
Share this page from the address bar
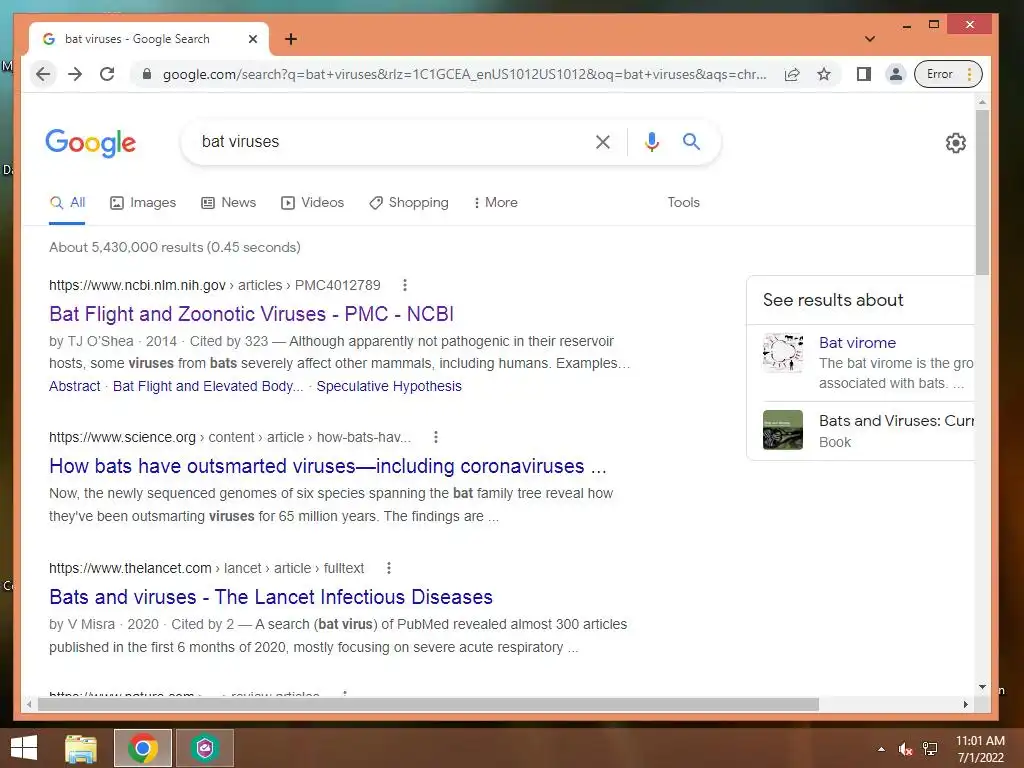[x=792, y=74]
